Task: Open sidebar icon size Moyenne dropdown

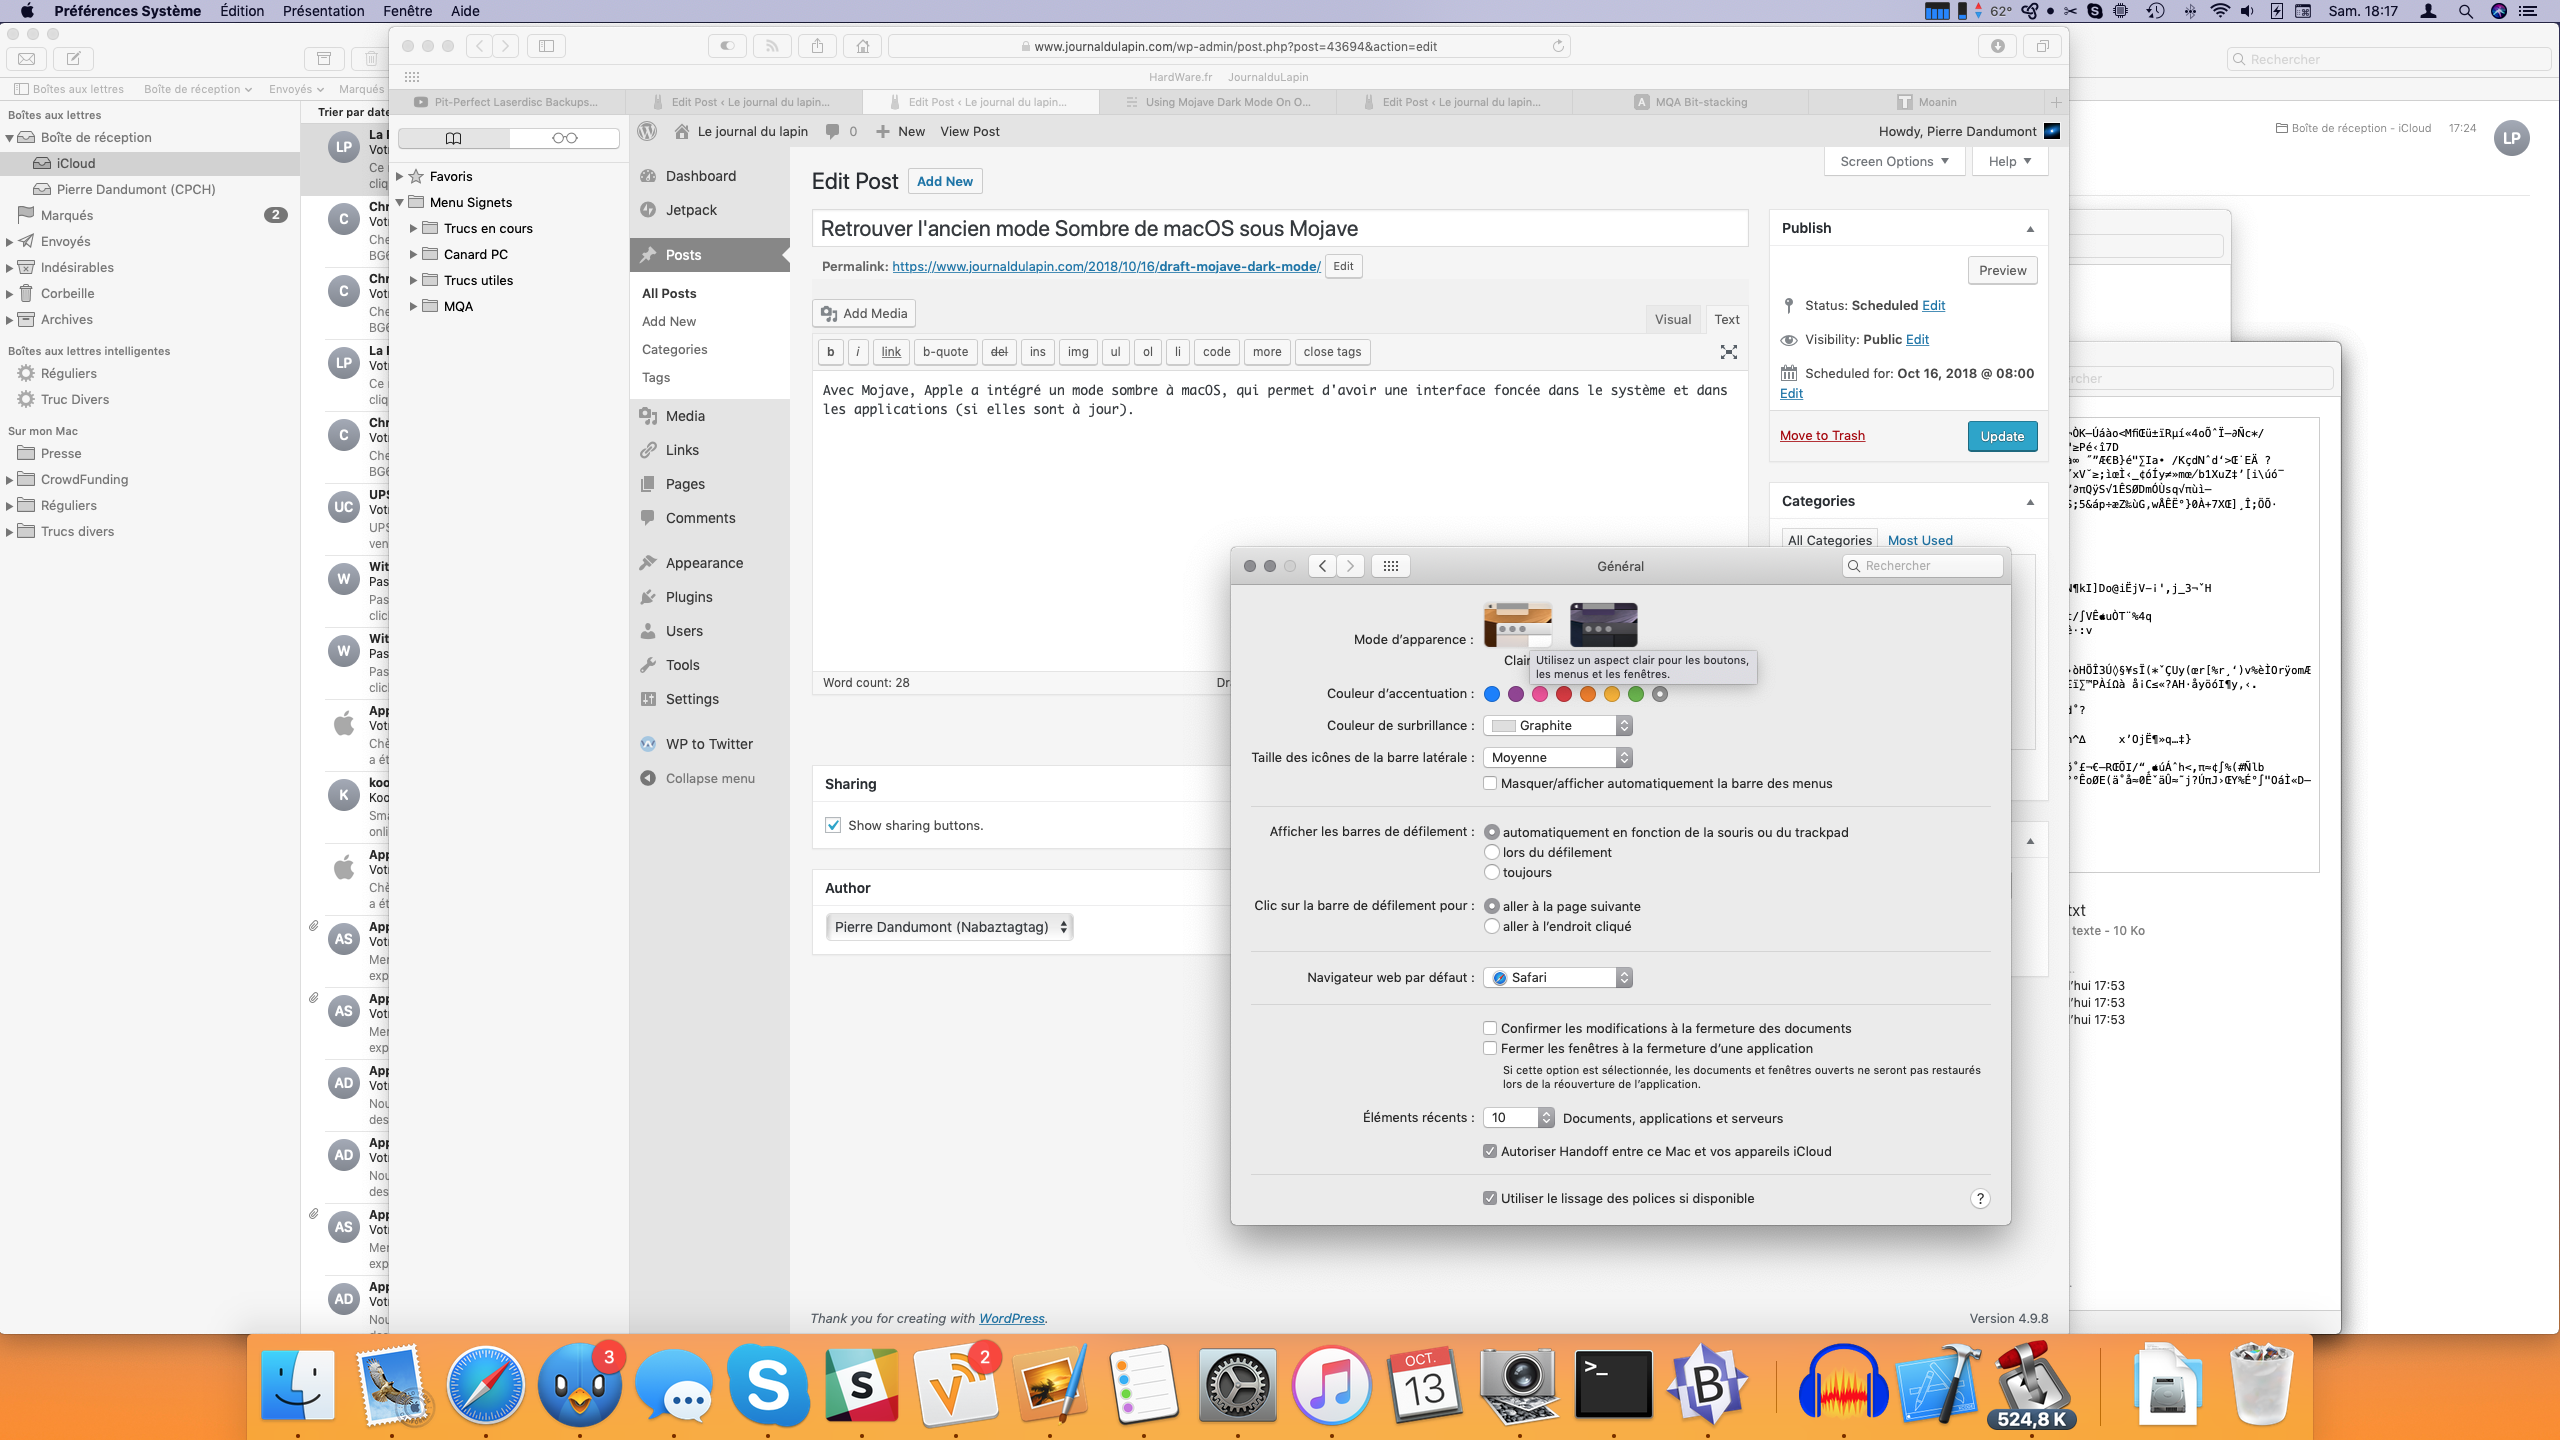Action: (1558, 757)
